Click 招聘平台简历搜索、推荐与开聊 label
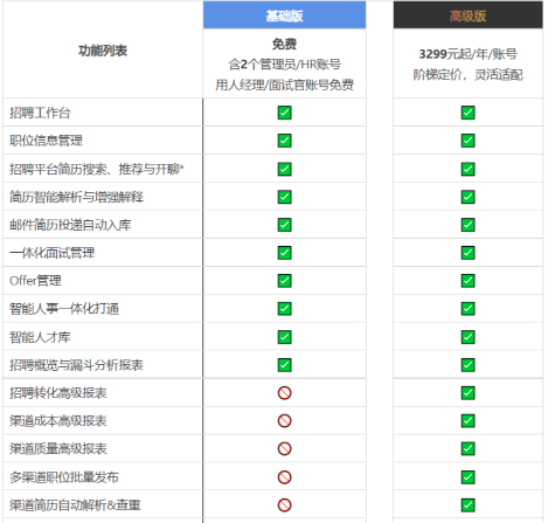This screenshot has height=523, width=546. coord(96,169)
